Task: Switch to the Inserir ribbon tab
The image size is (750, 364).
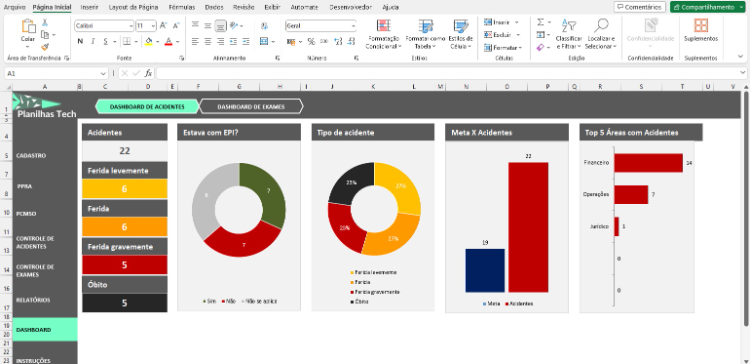Action: coord(89,7)
